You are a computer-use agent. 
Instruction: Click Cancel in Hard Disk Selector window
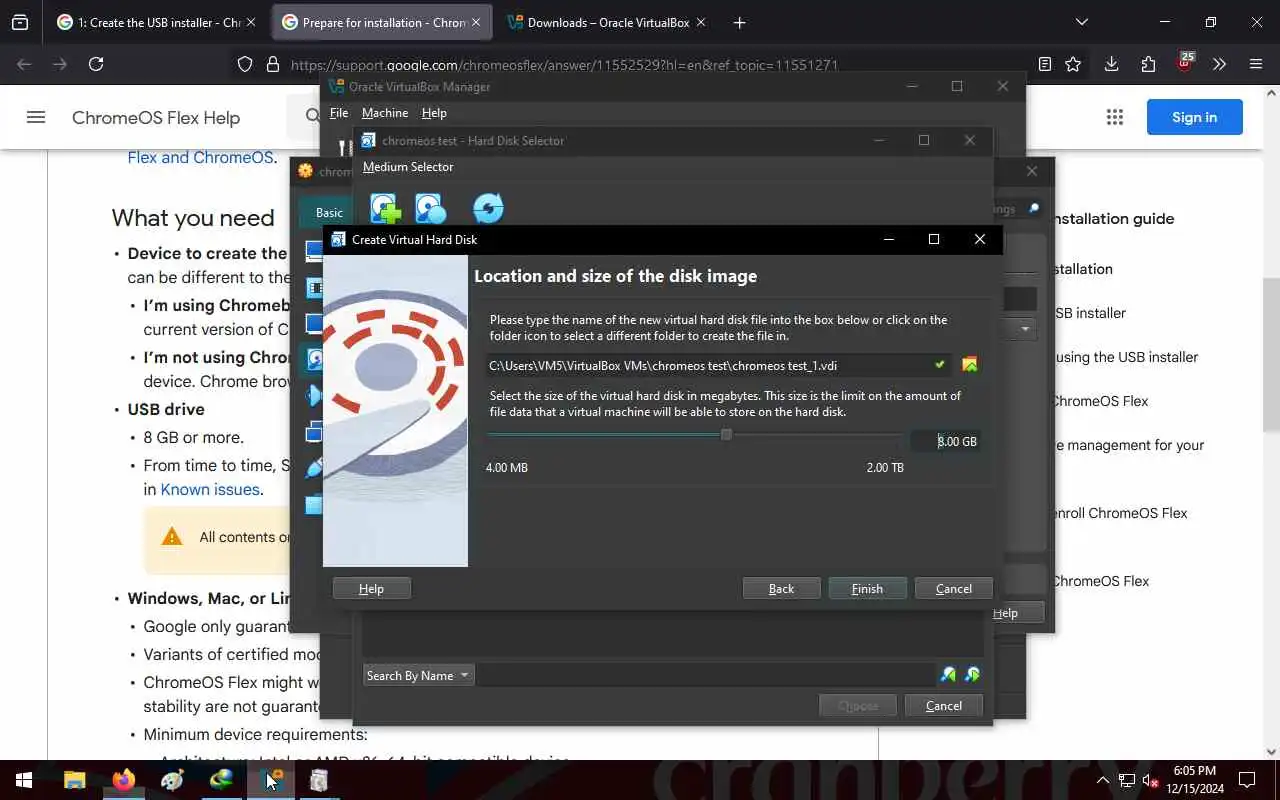coord(943,705)
